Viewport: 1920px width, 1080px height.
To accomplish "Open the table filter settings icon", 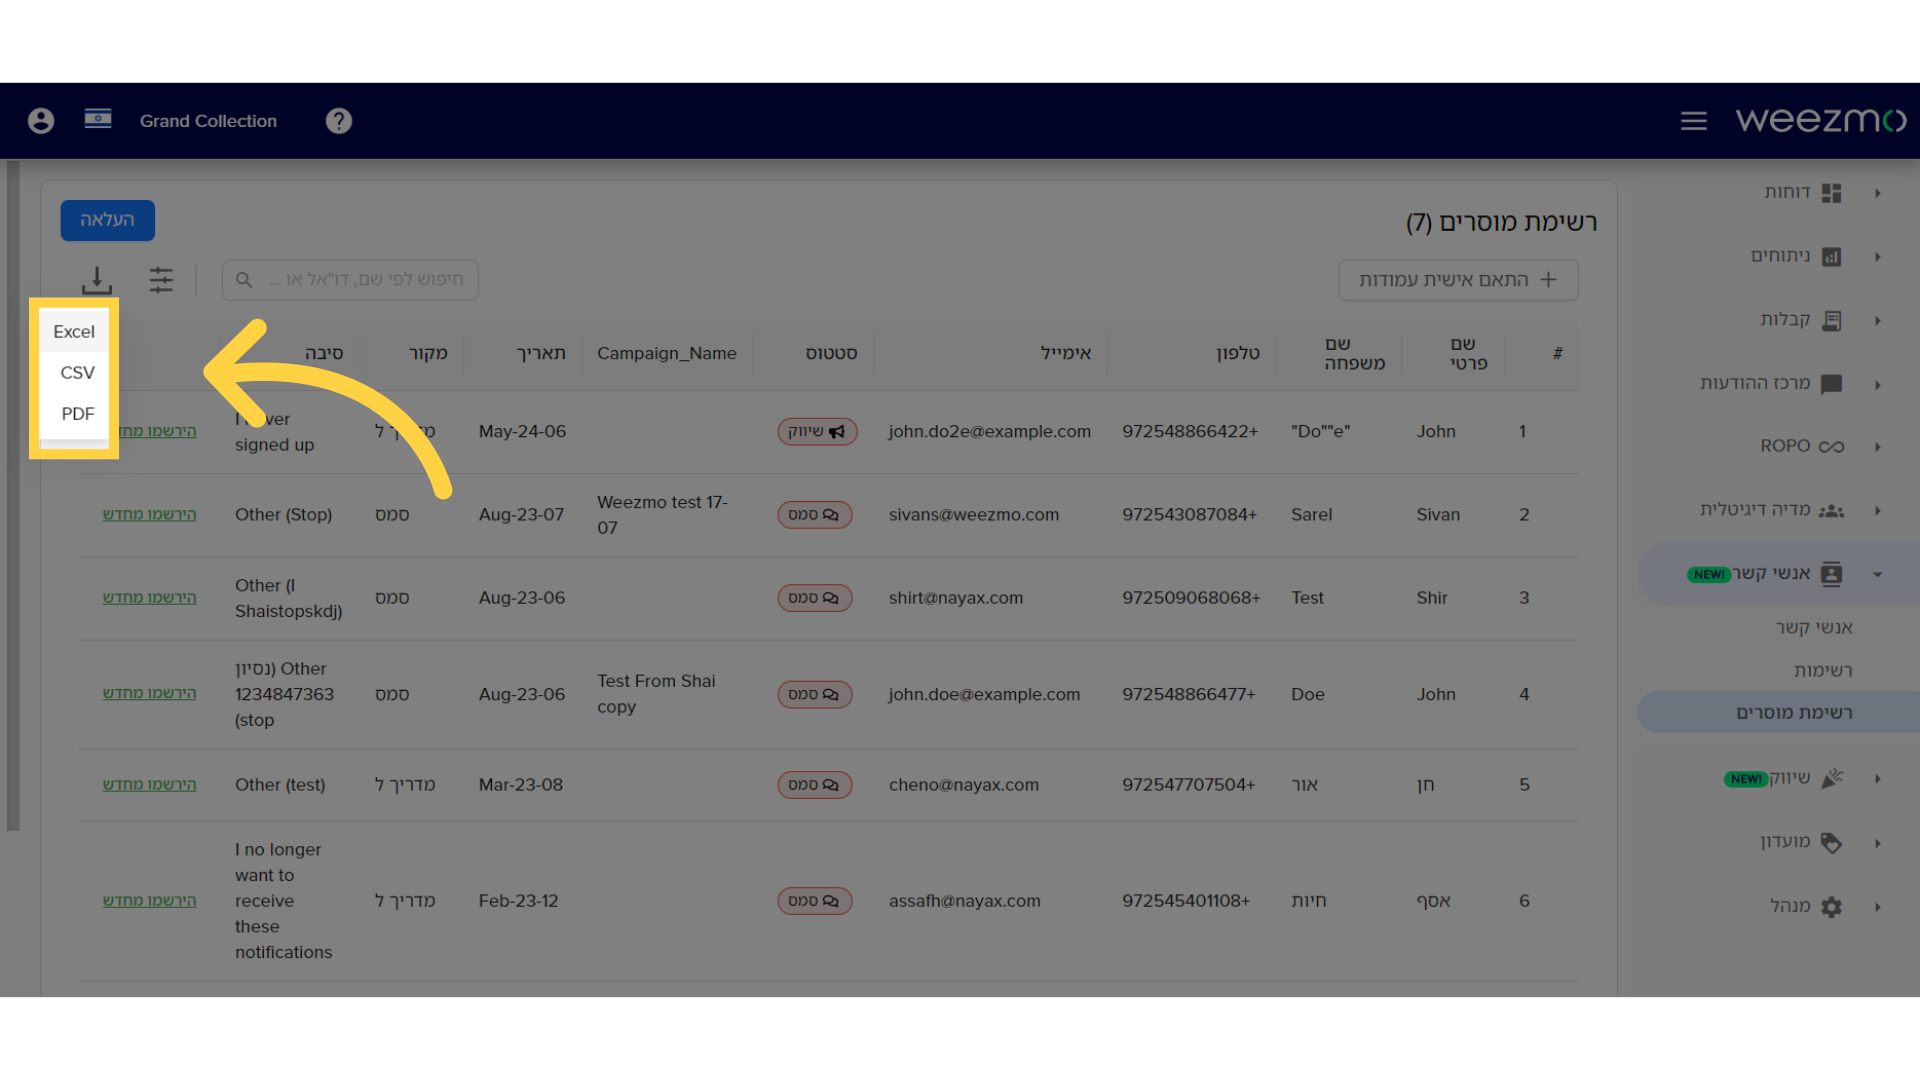I will click(161, 280).
